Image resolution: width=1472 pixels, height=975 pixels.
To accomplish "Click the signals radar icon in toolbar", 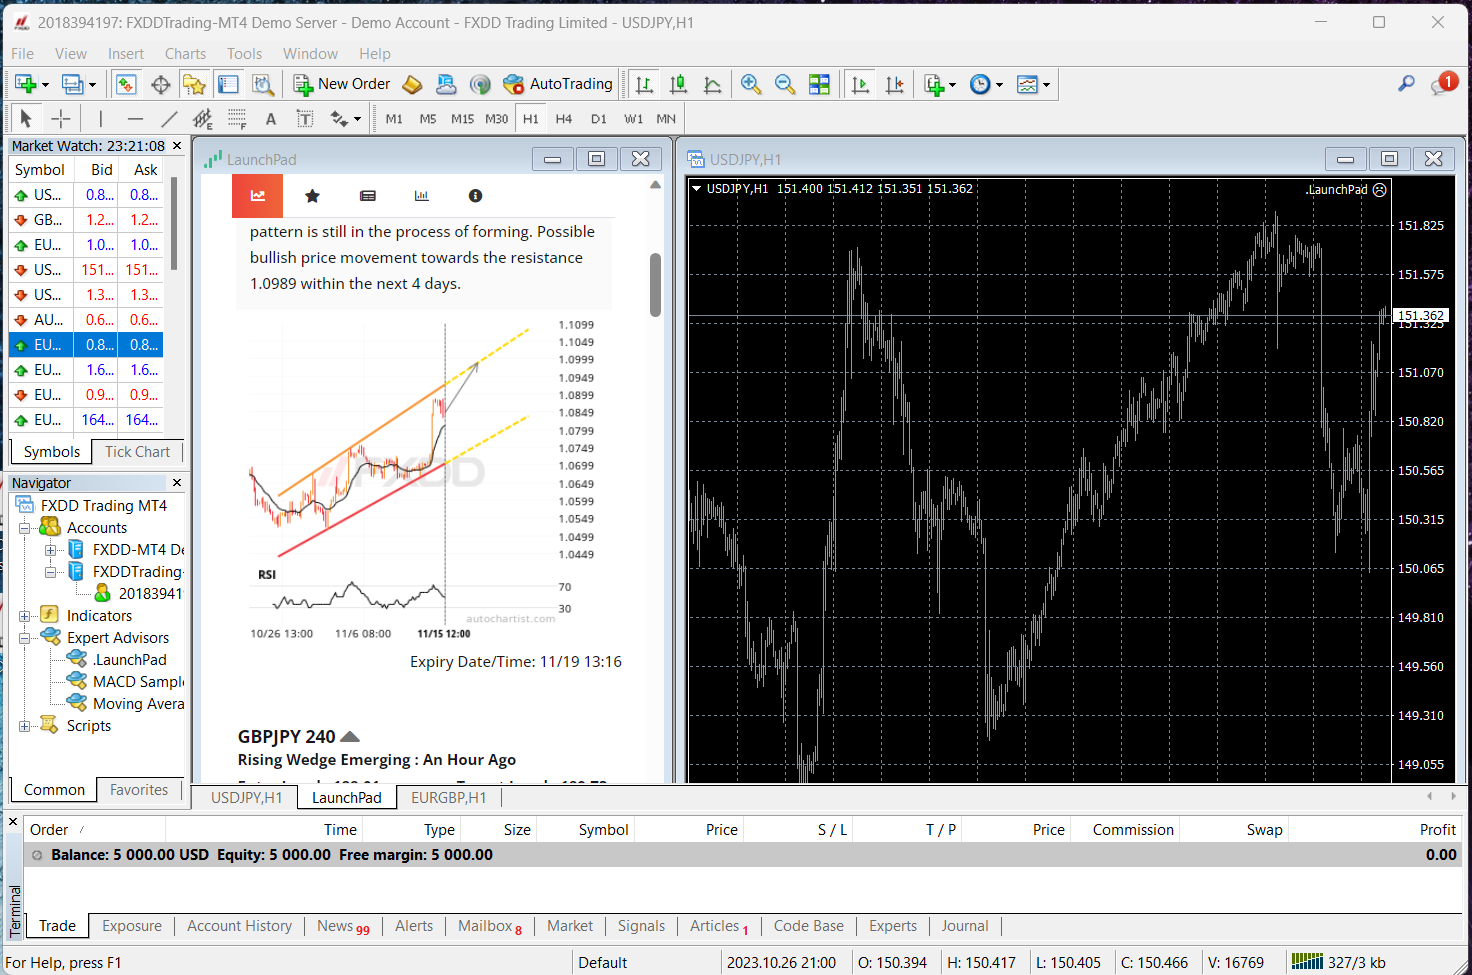I will pyautogui.click(x=480, y=85).
